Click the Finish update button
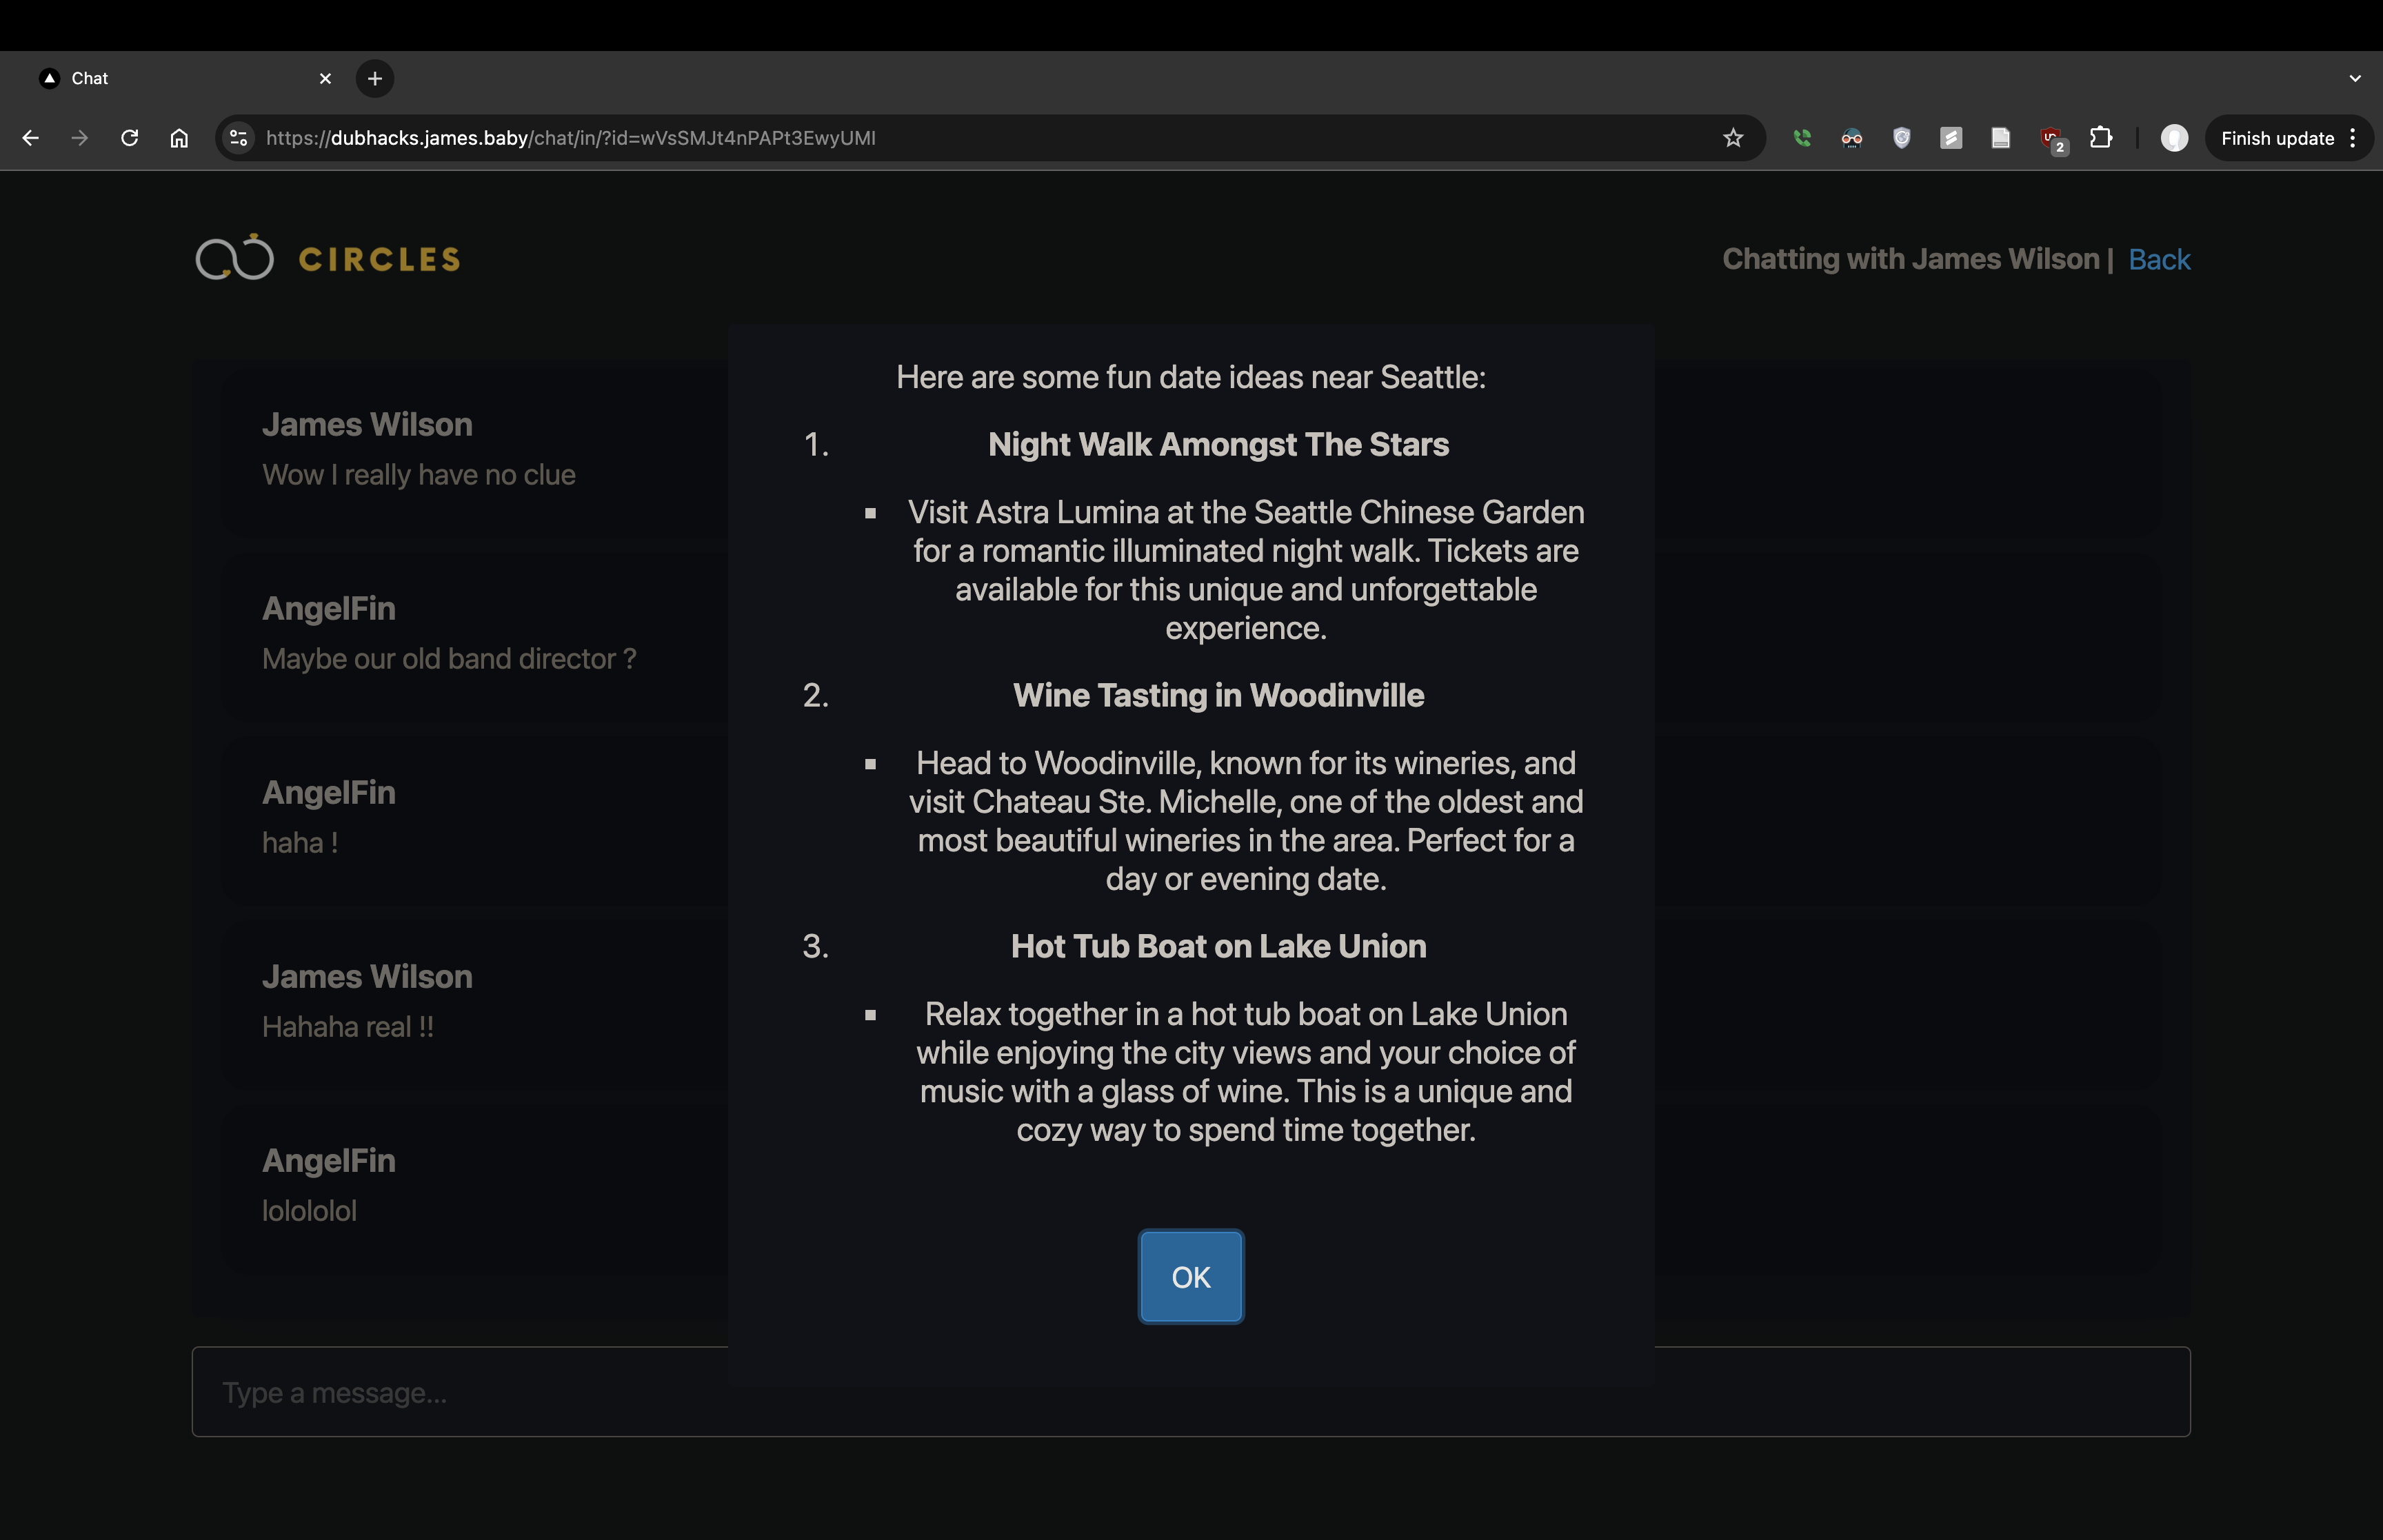Image resolution: width=2383 pixels, height=1540 pixels. click(2276, 138)
